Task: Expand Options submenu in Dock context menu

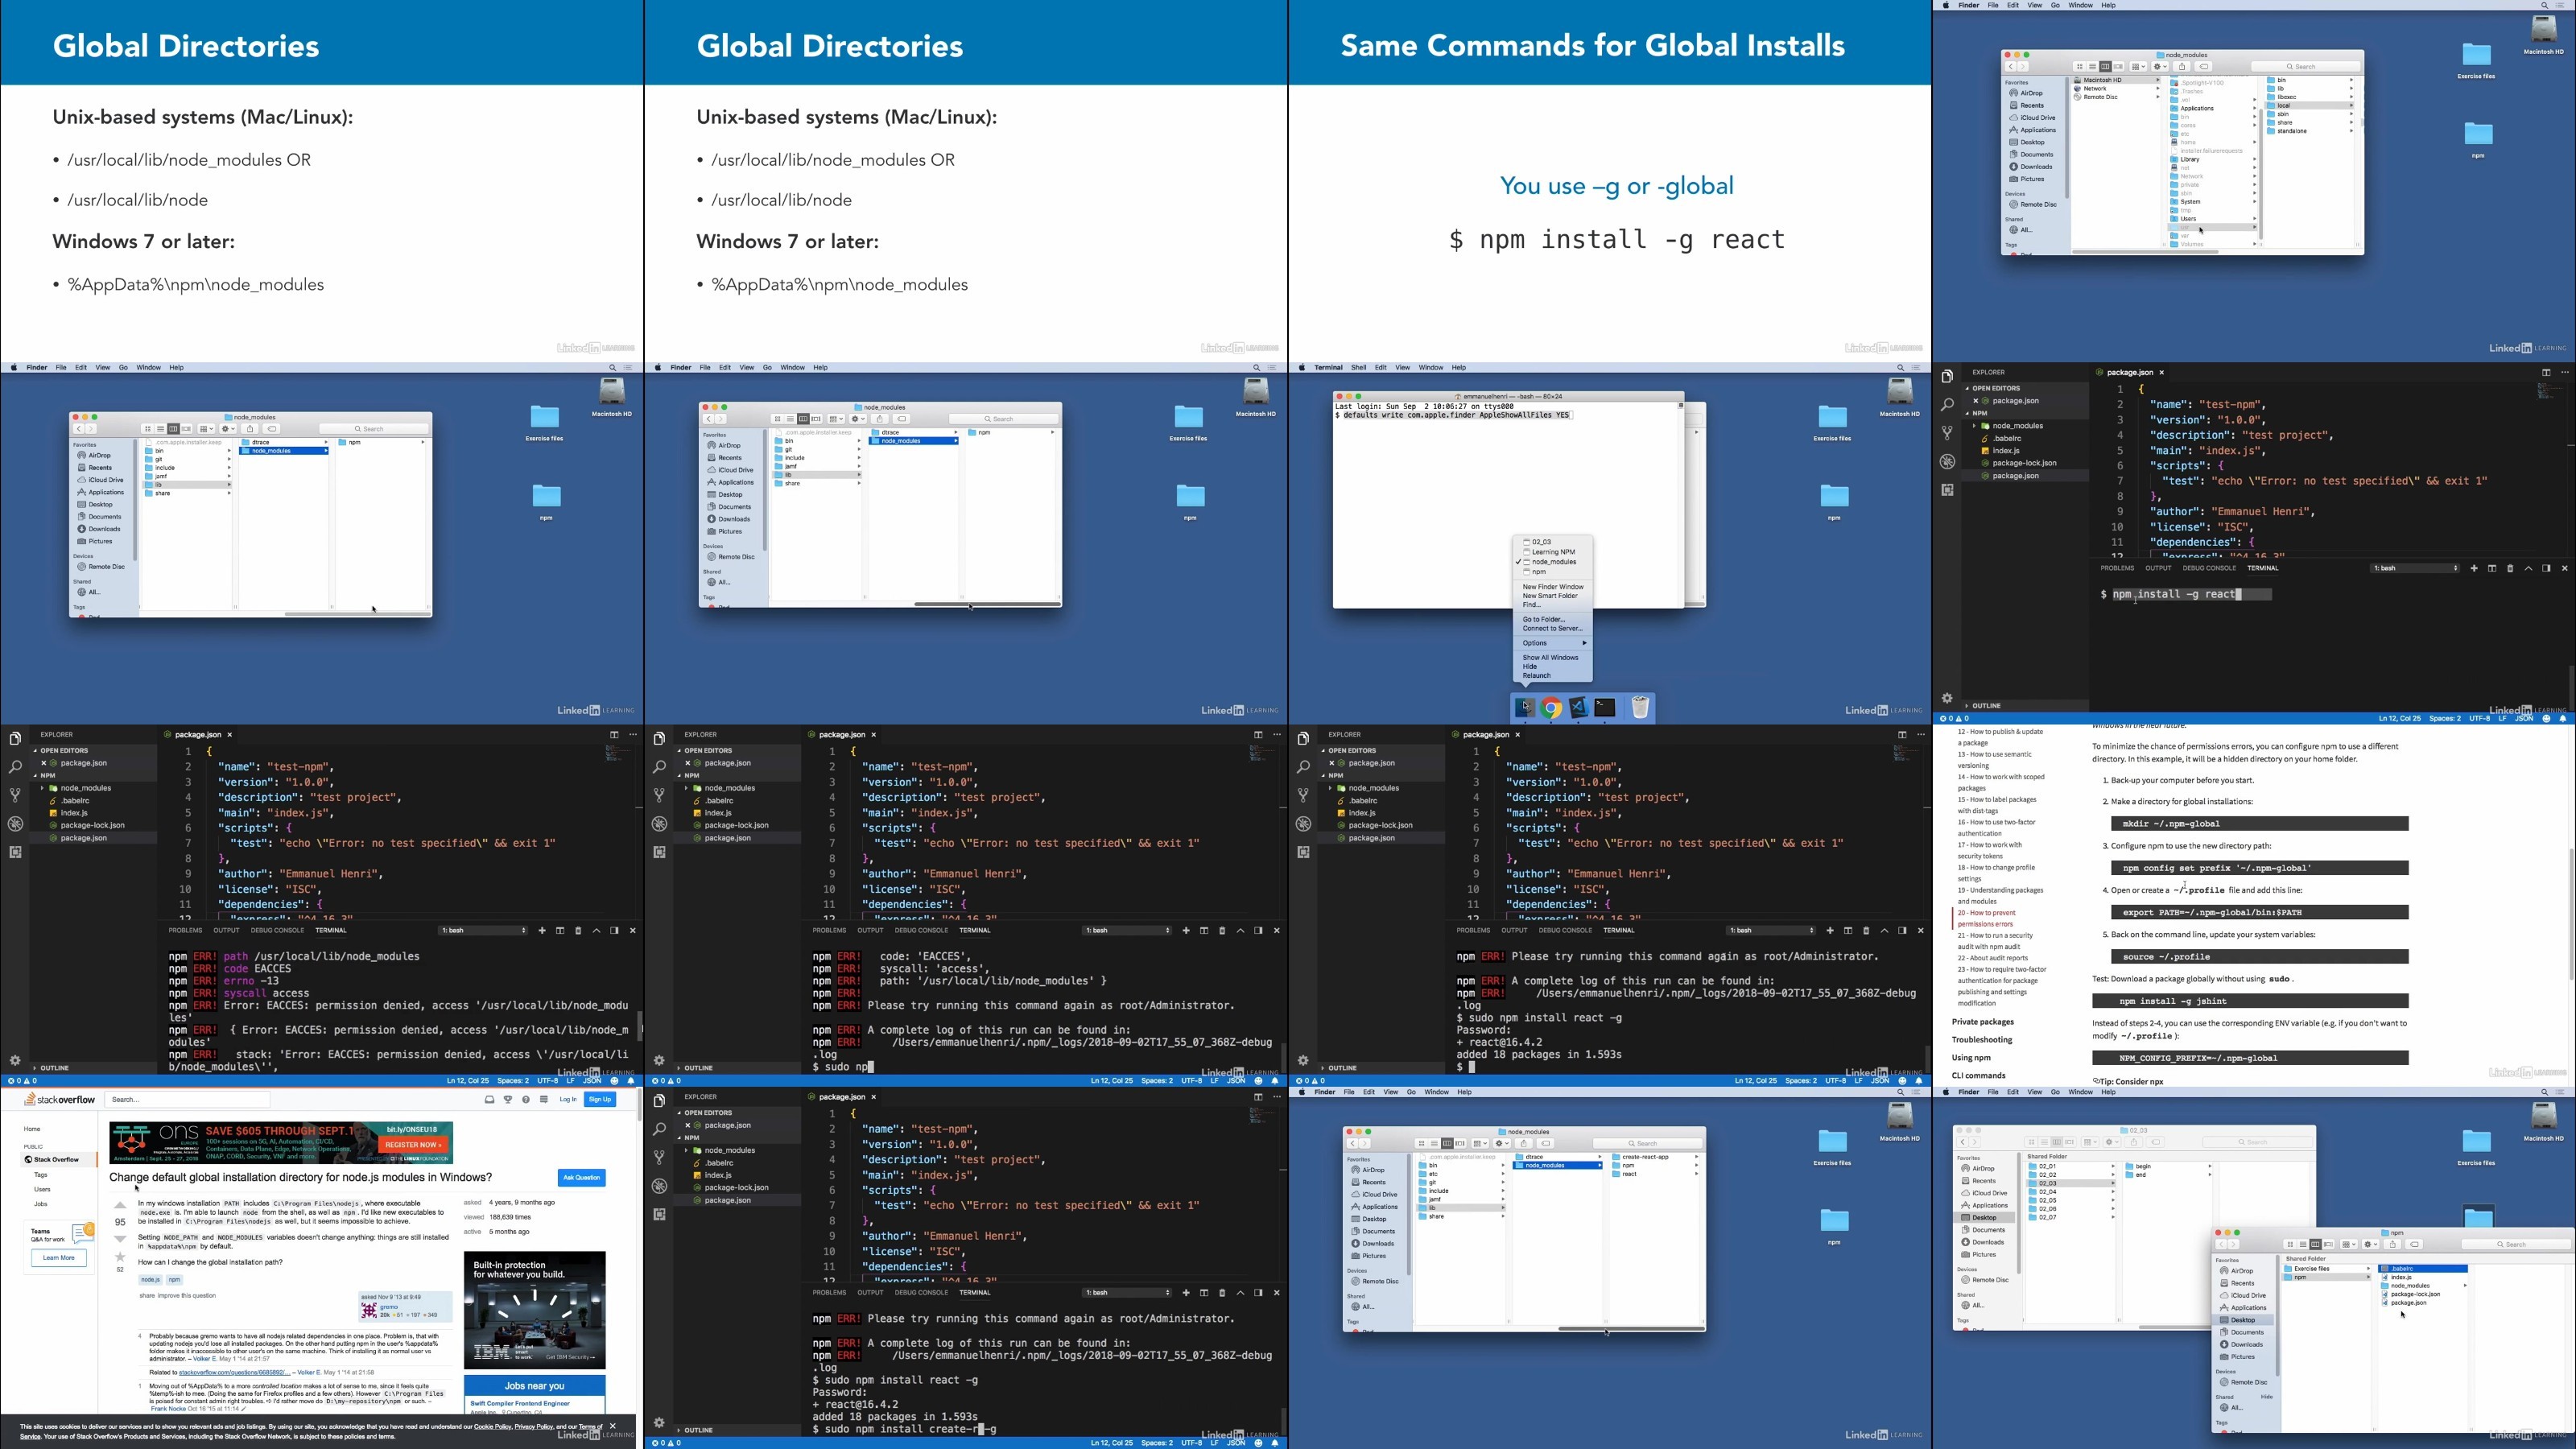Action: [x=1553, y=643]
